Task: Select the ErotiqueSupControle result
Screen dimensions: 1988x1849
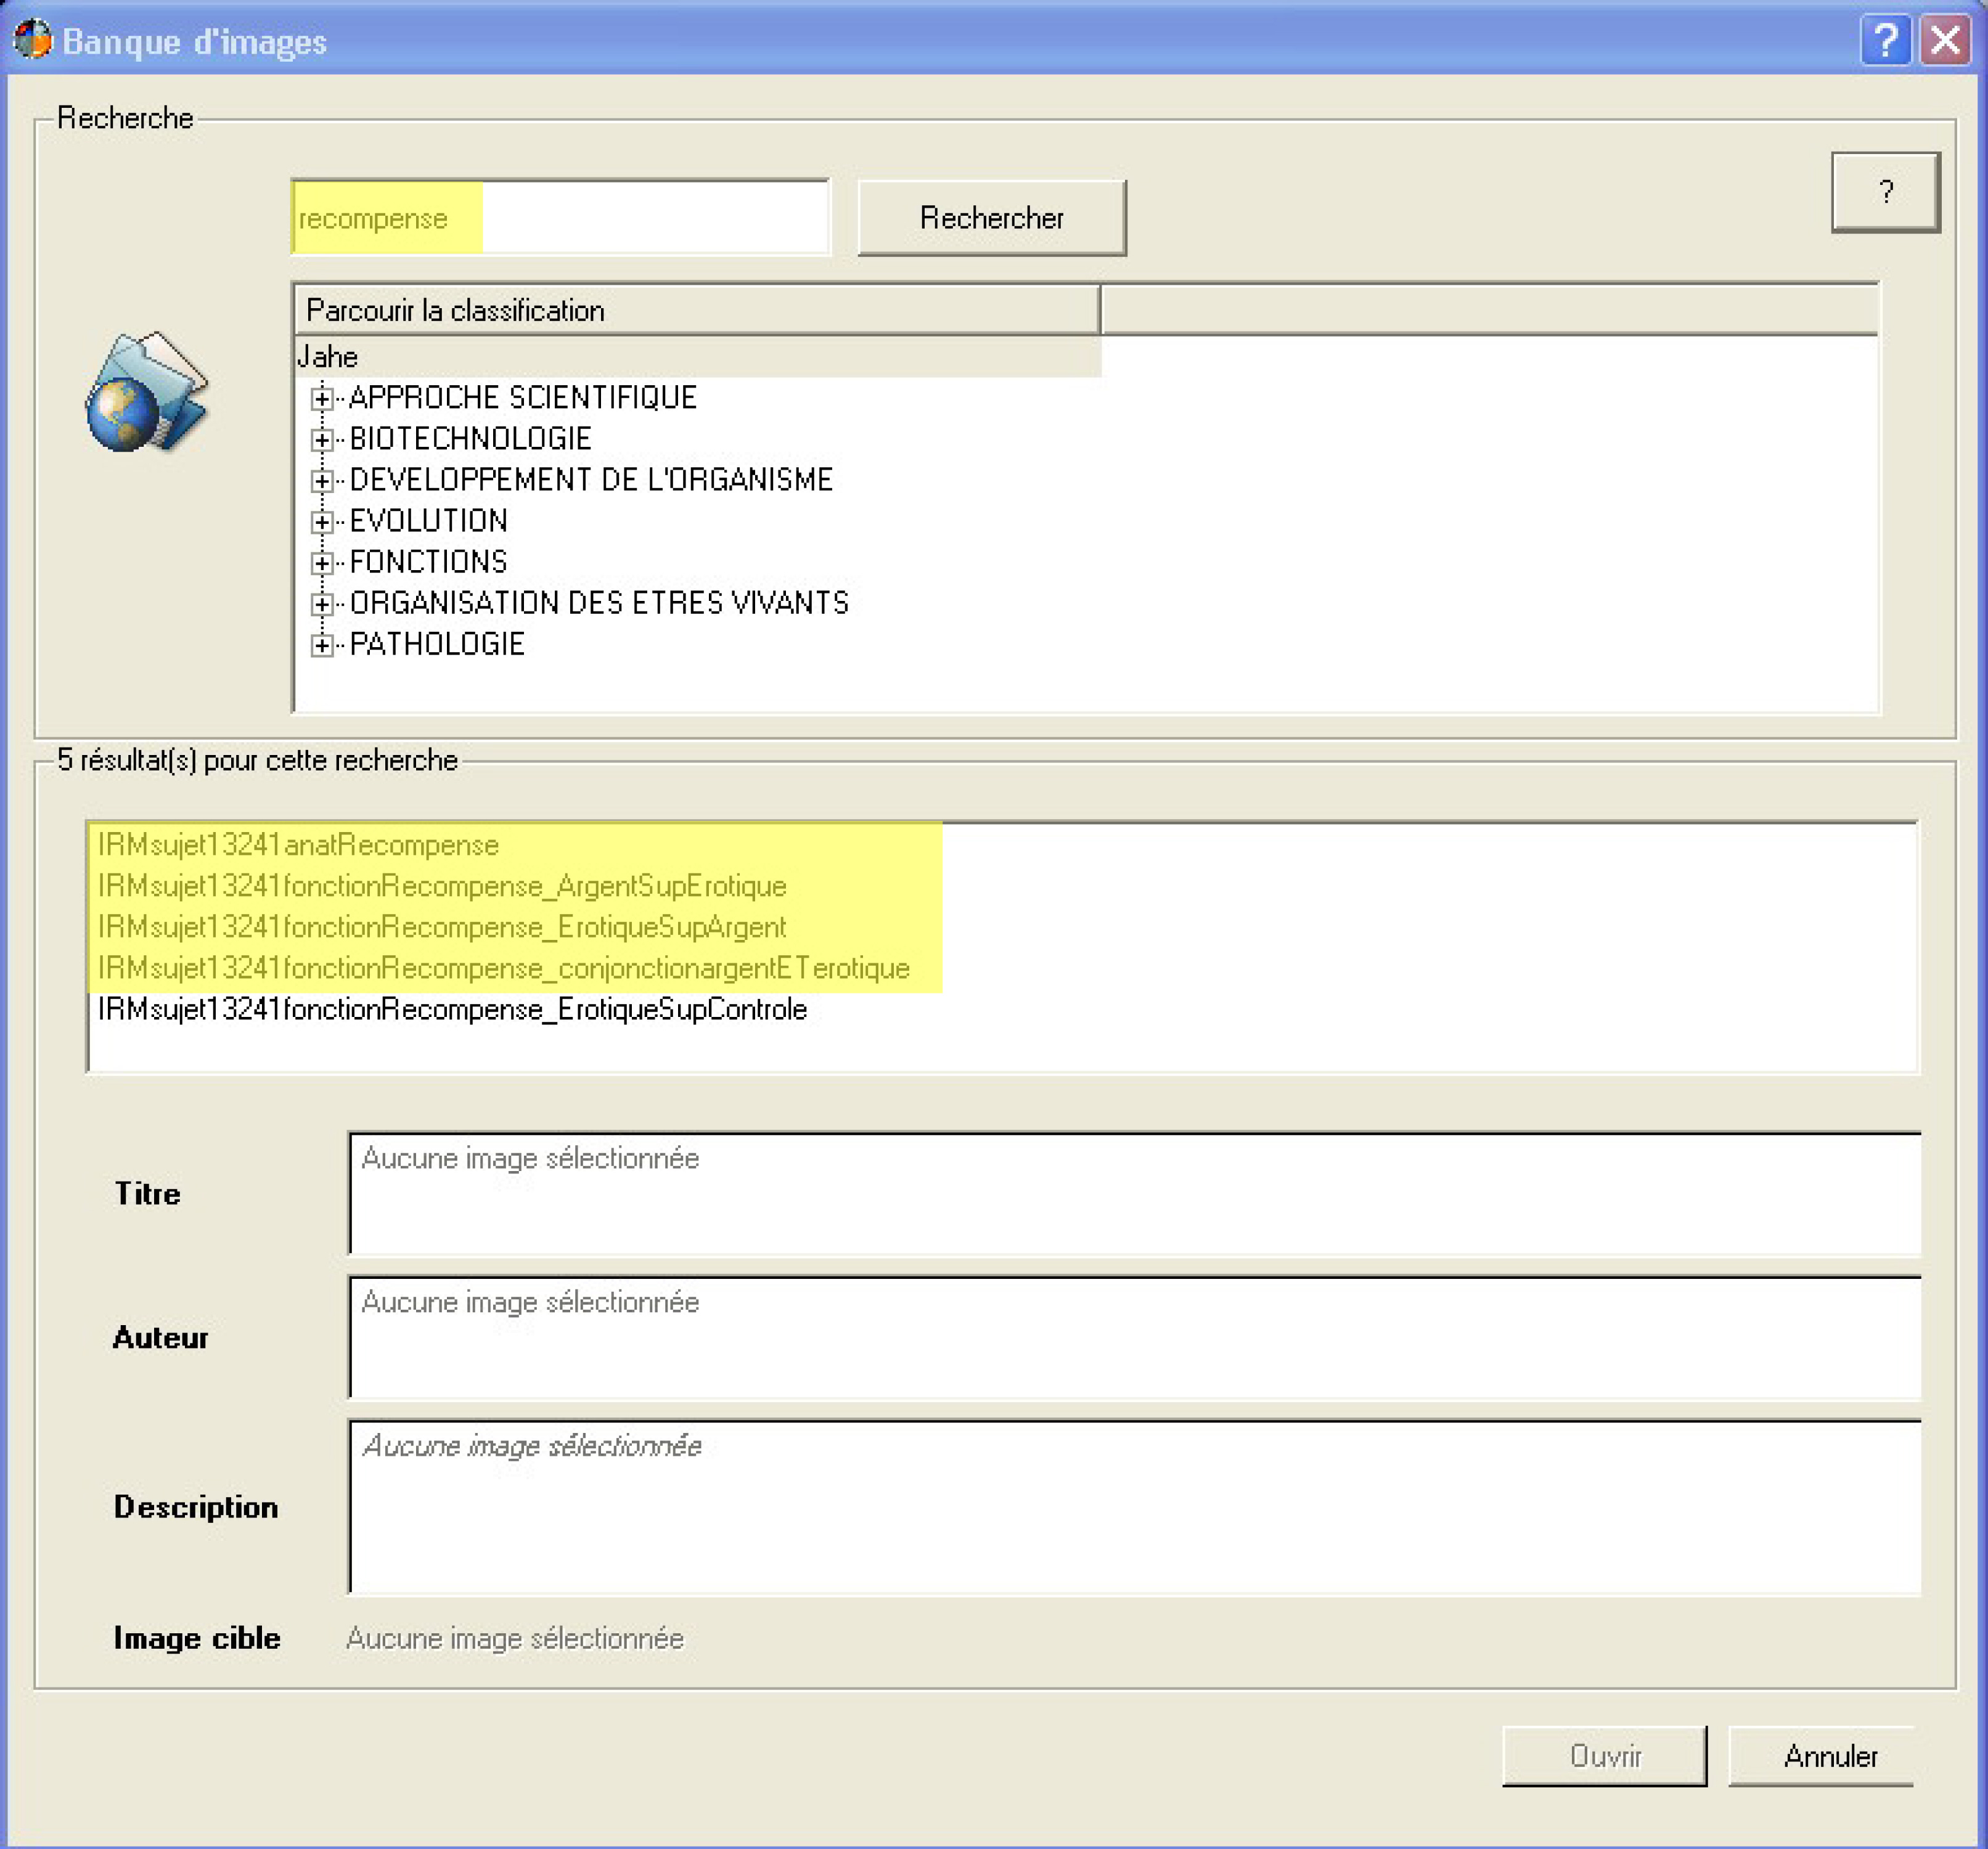Action: pyautogui.click(x=452, y=1009)
